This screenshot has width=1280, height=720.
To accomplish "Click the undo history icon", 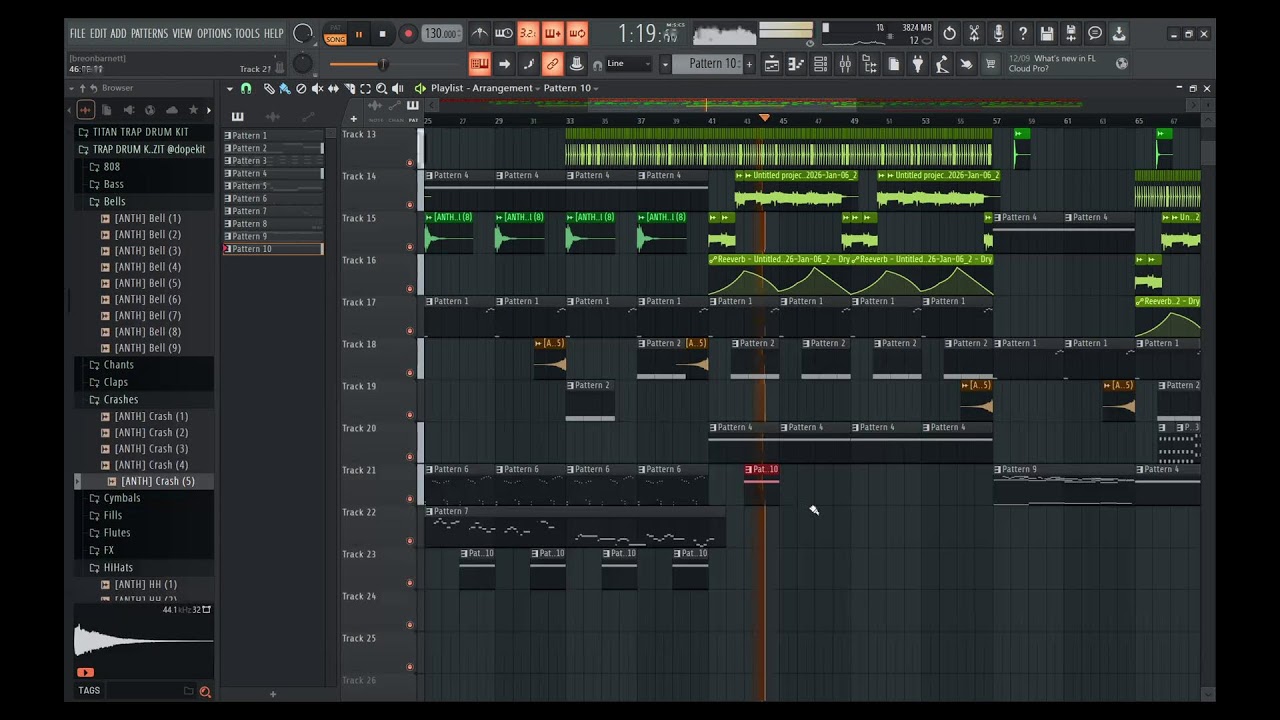I will tap(949, 34).
